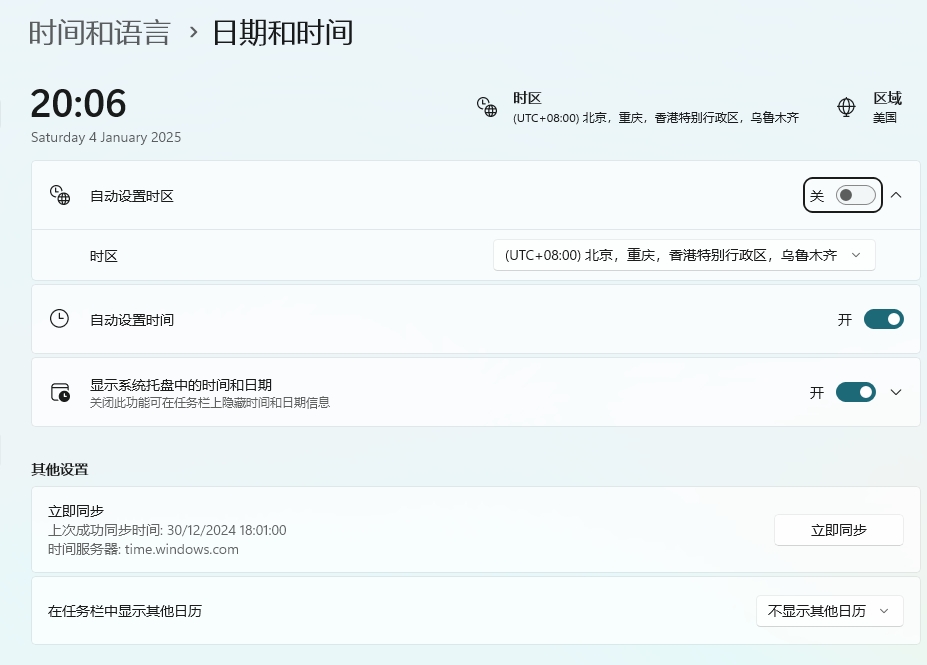Turn off 显示系统托盘中的时间和日期
Image resolution: width=927 pixels, height=665 pixels.
pos(855,392)
